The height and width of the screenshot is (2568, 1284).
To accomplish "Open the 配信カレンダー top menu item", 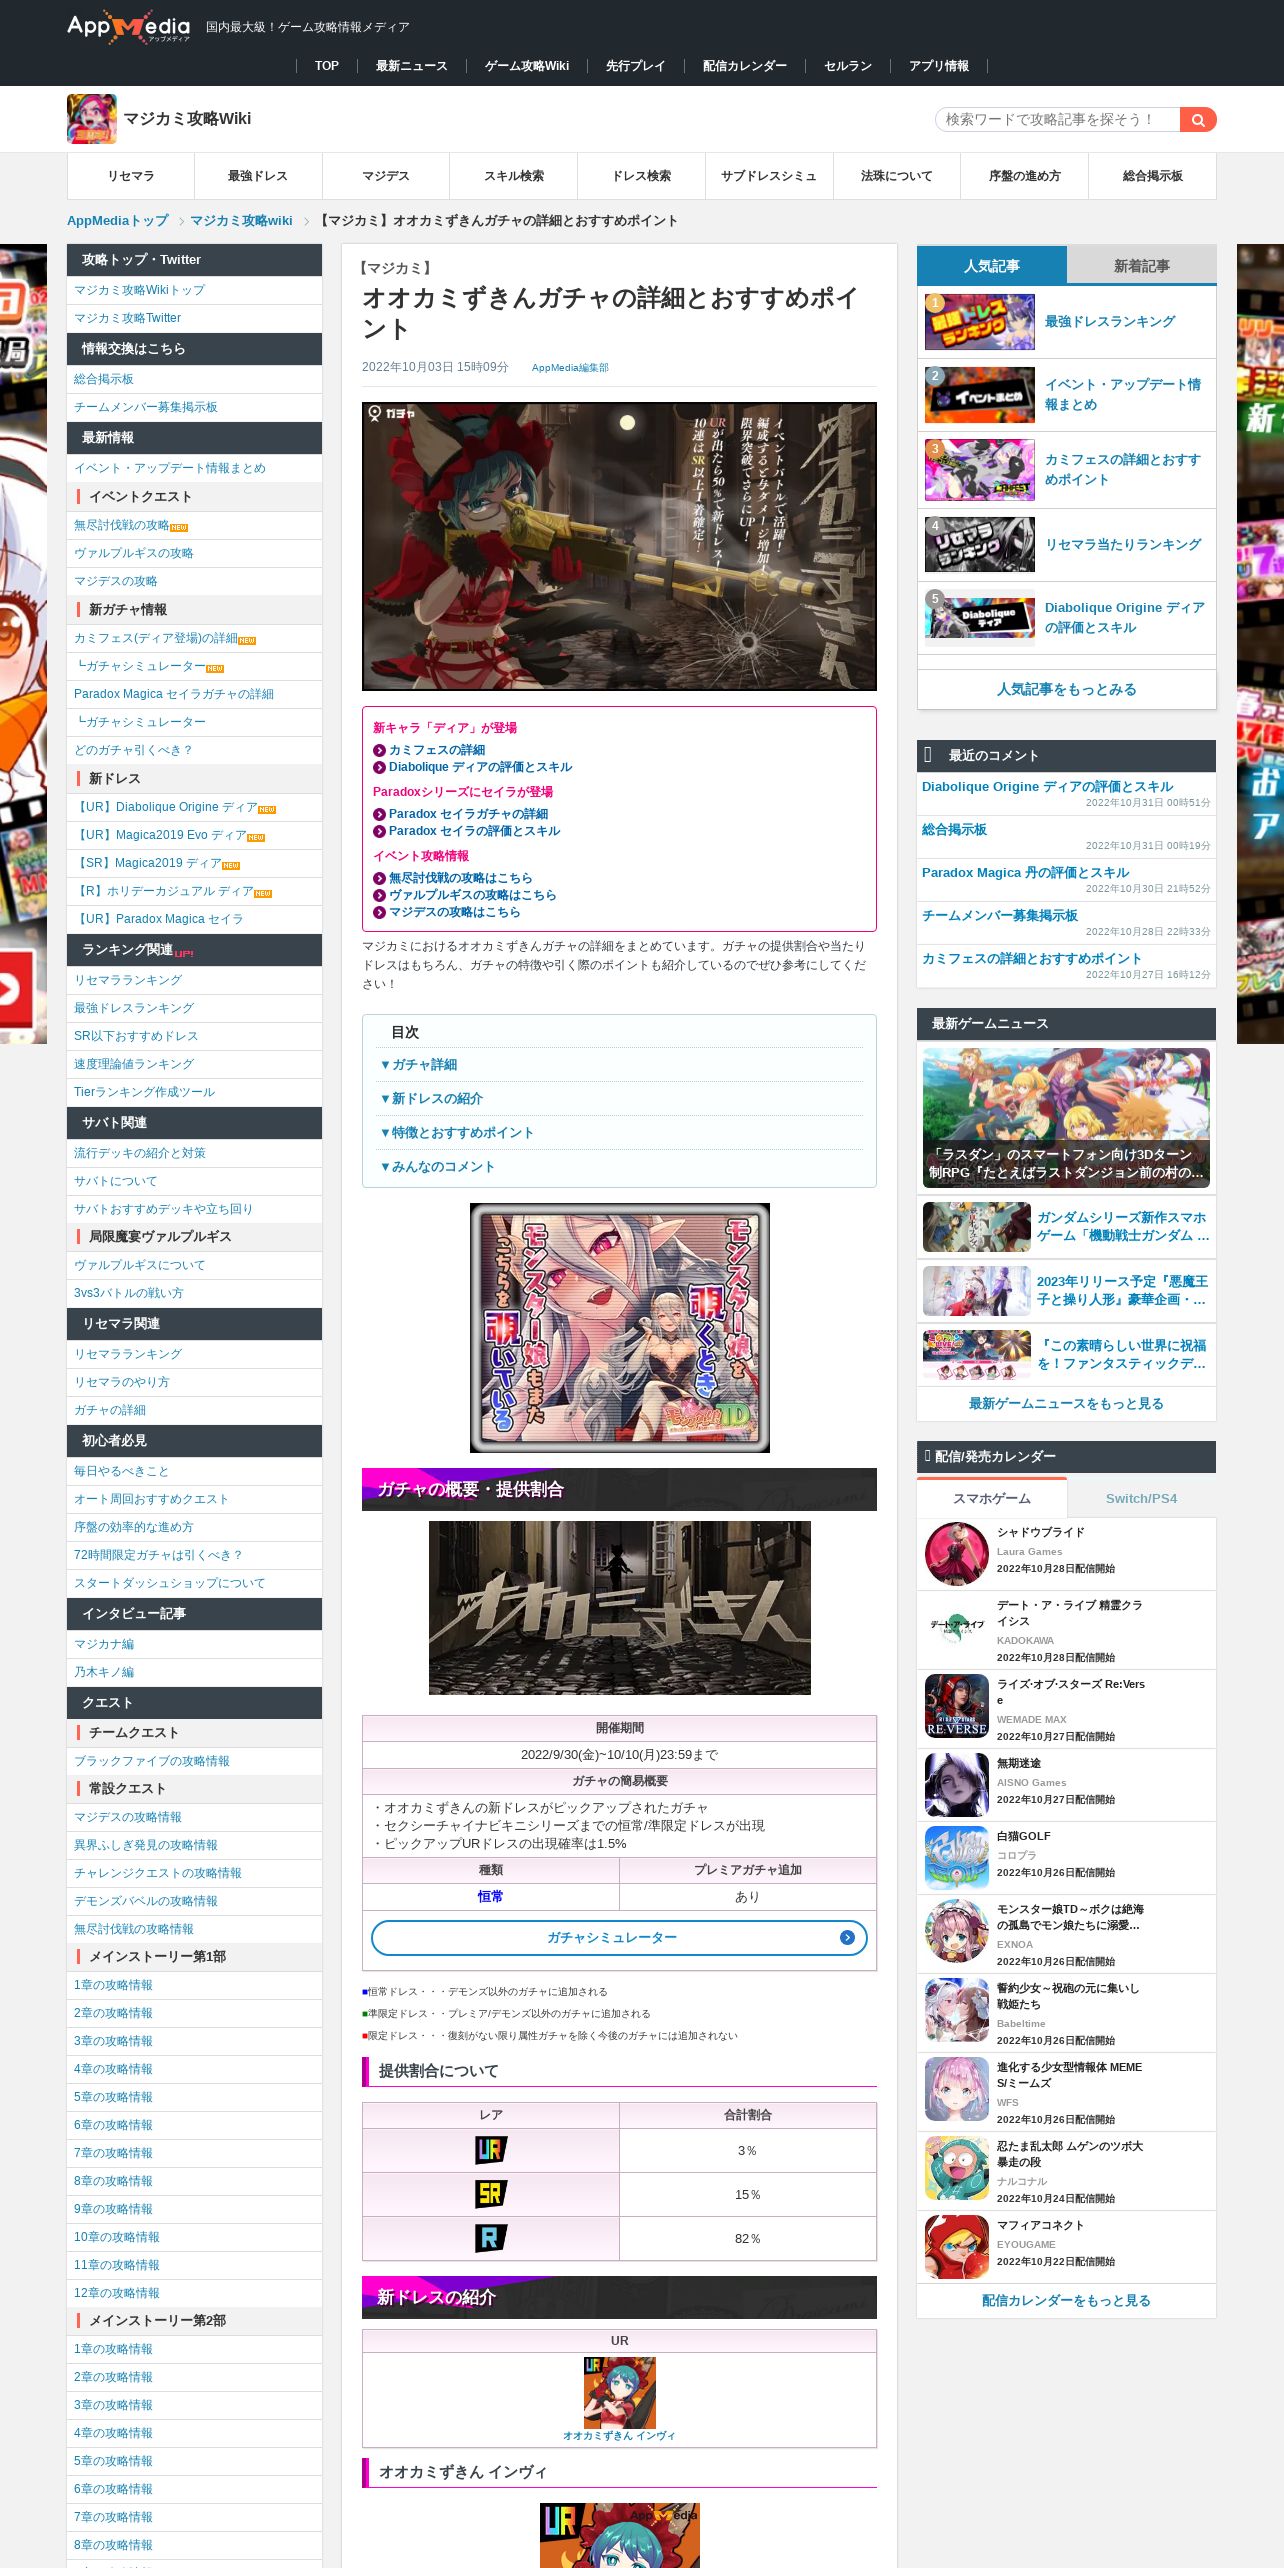I will 745,66.
